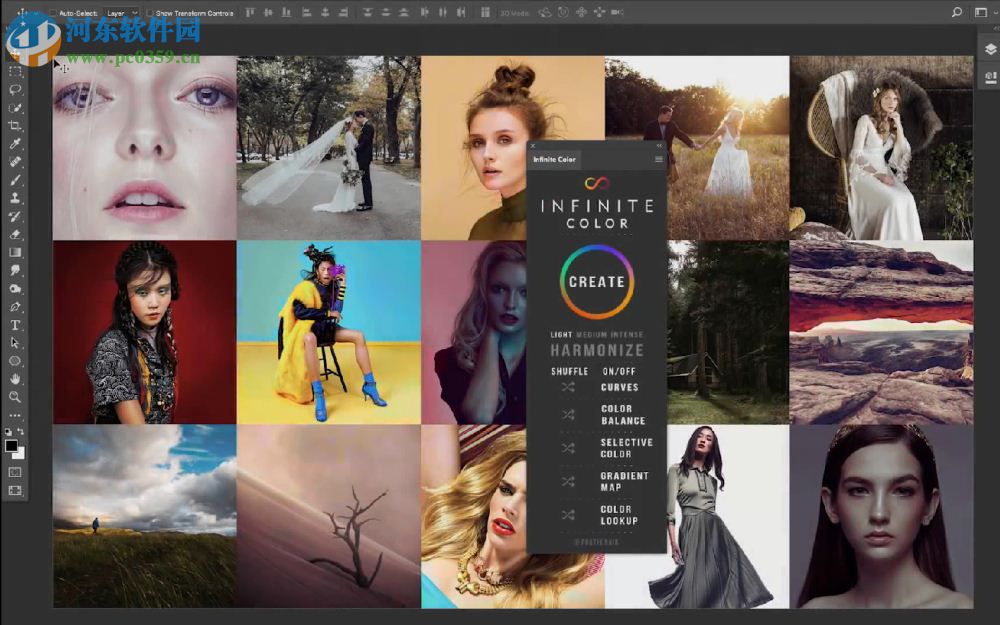The width and height of the screenshot is (1000, 625).
Task: Pick the Eyedropper tool
Action: pyautogui.click(x=15, y=144)
